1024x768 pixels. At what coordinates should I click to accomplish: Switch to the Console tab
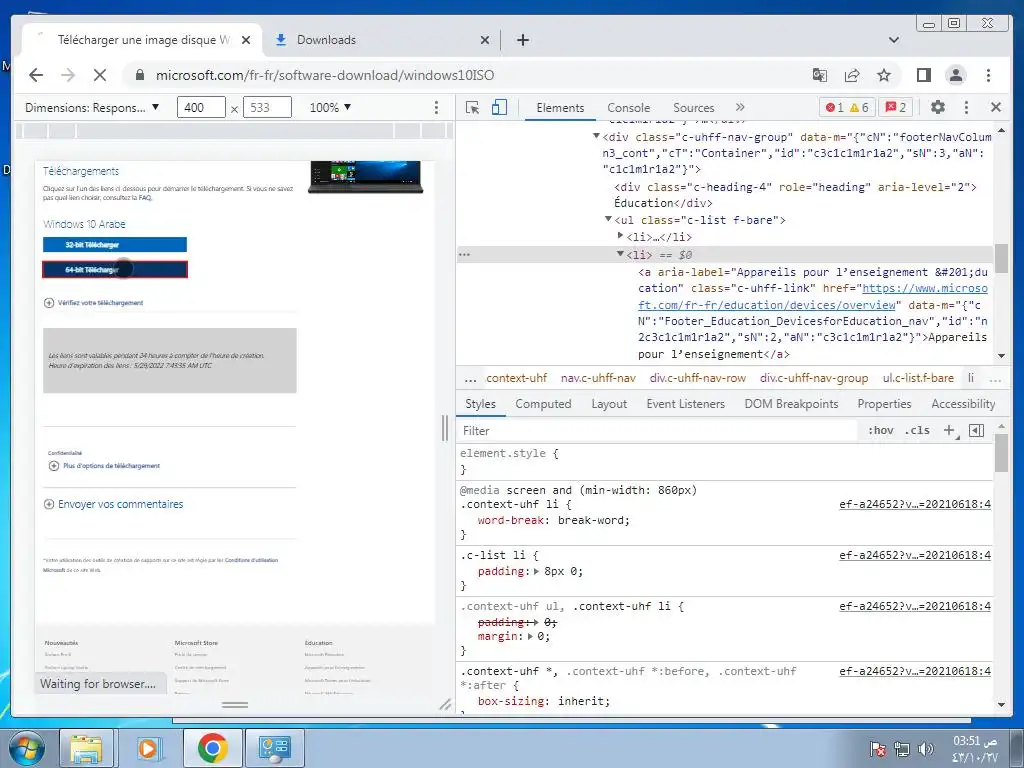[628, 108]
